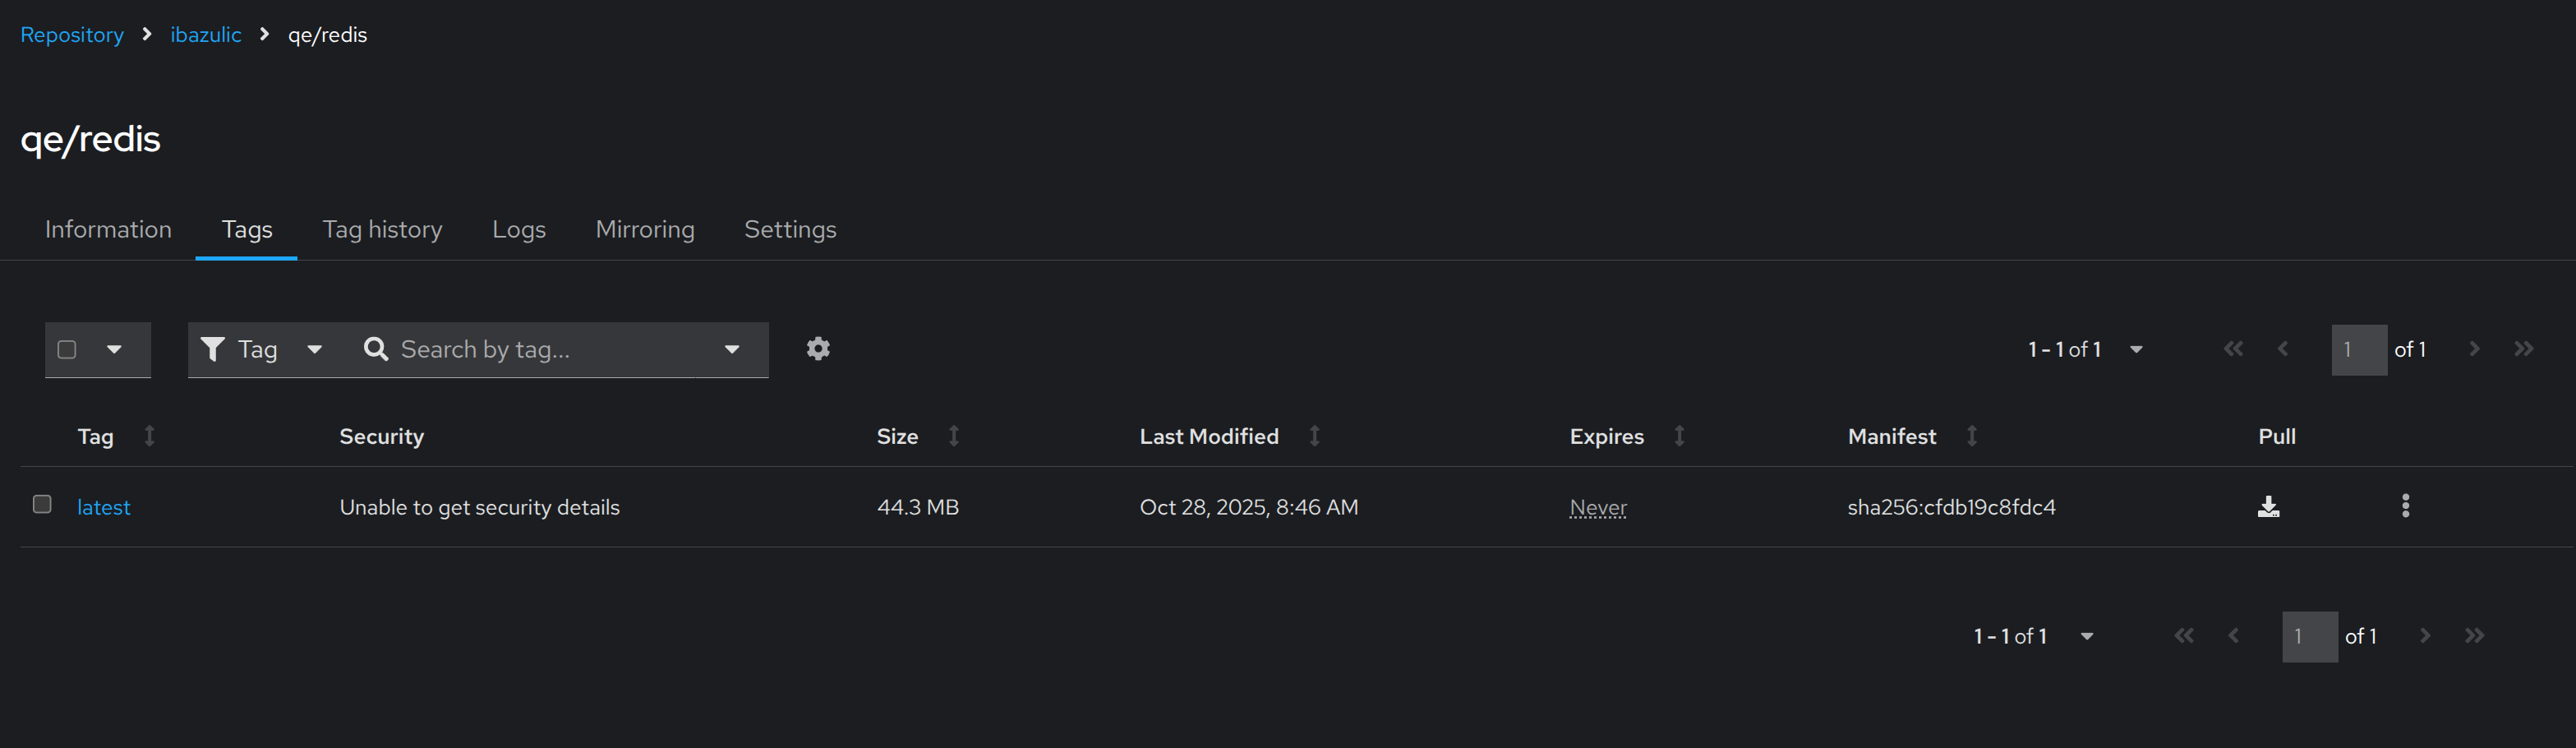Expand the bulk select dropdown arrow
Image resolution: width=2576 pixels, height=748 pixels.
point(114,350)
